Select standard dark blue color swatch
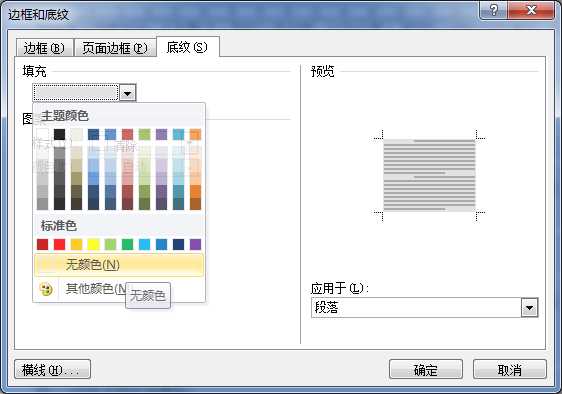Image resolution: width=562 pixels, height=394 pixels. [x=178, y=245]
